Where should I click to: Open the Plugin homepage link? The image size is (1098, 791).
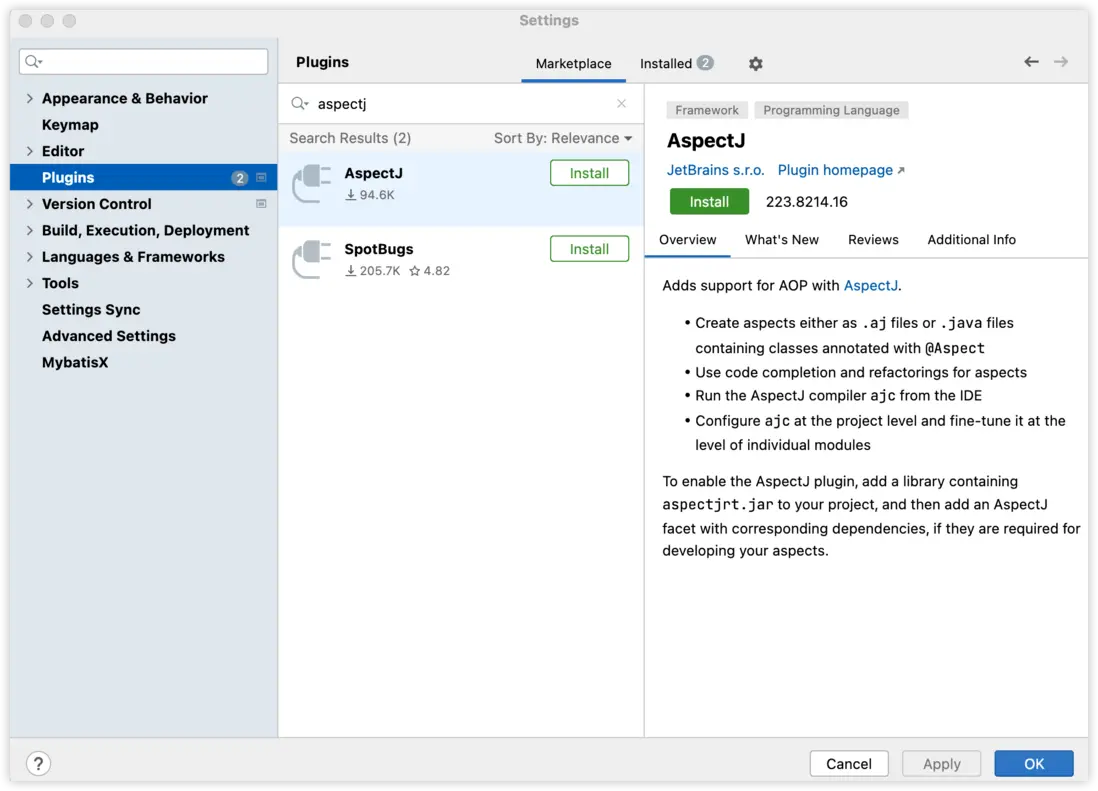[840, 170]
